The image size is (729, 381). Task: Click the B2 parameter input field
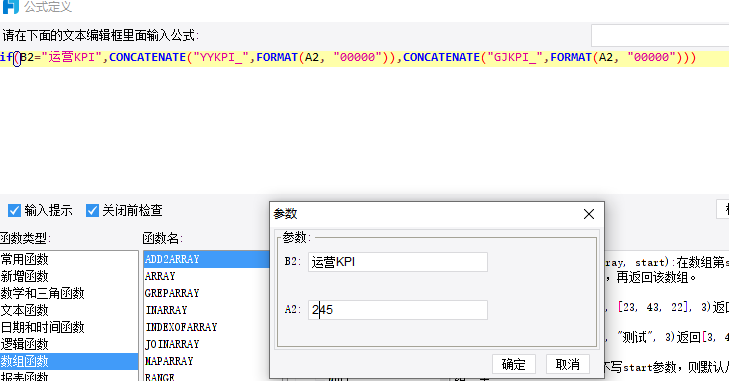[398, 262]
